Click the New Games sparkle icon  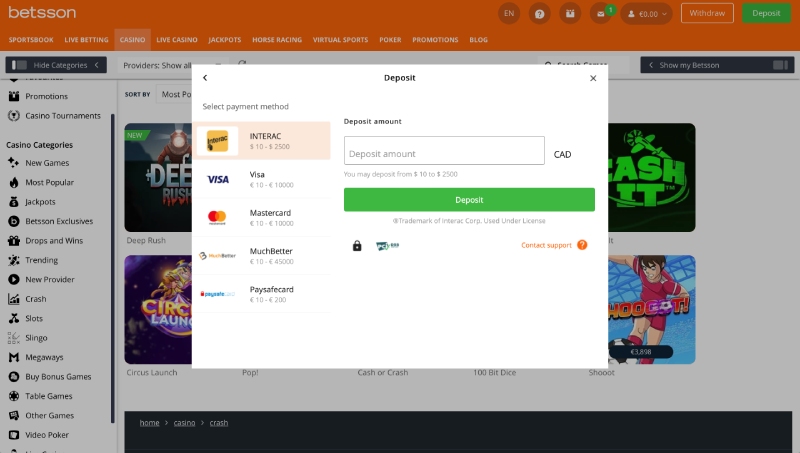point(14,163)
